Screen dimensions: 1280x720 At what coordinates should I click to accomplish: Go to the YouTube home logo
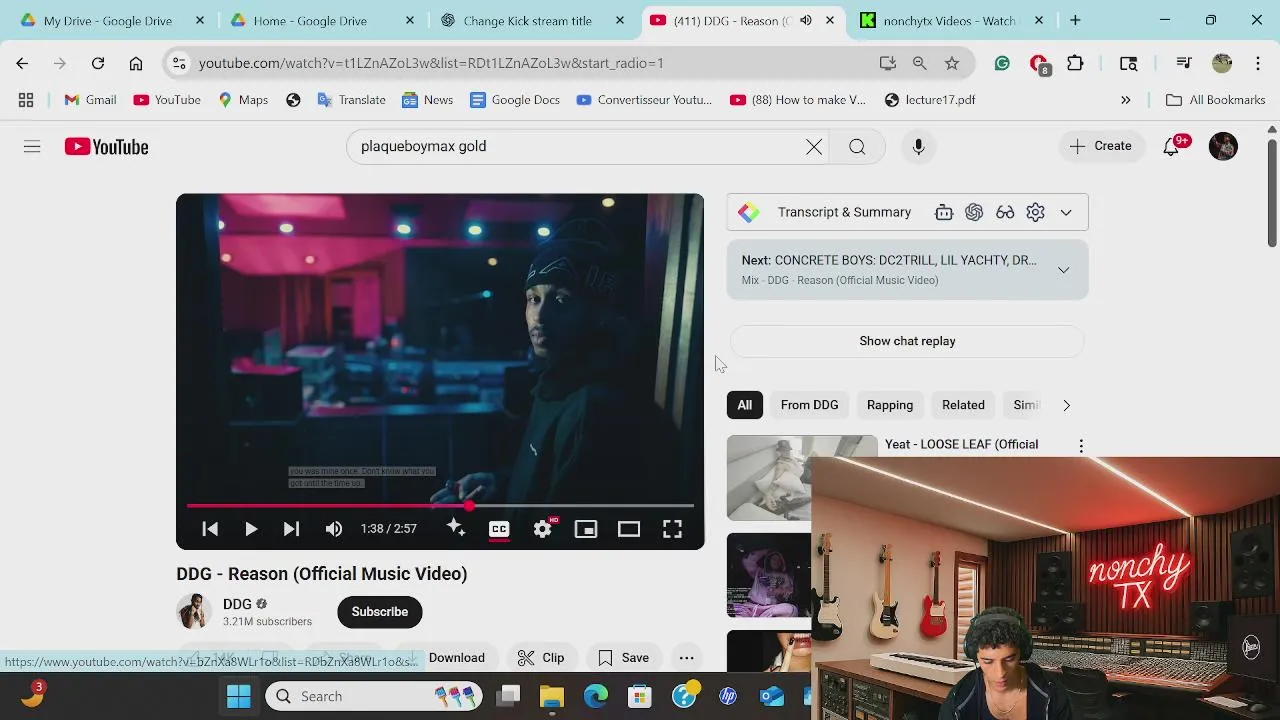(x=106, y=147)
